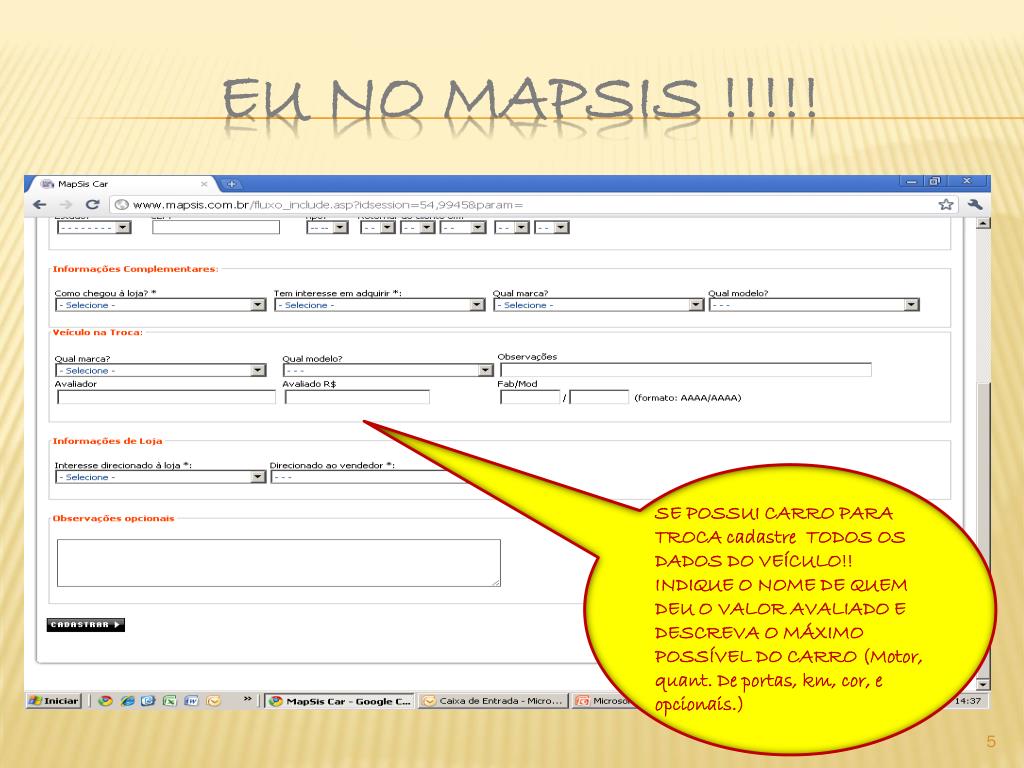Viewport: 1024px width, 768px height.
Task: Launch Internet Explorer from quick launch
Action: point(127,701)
